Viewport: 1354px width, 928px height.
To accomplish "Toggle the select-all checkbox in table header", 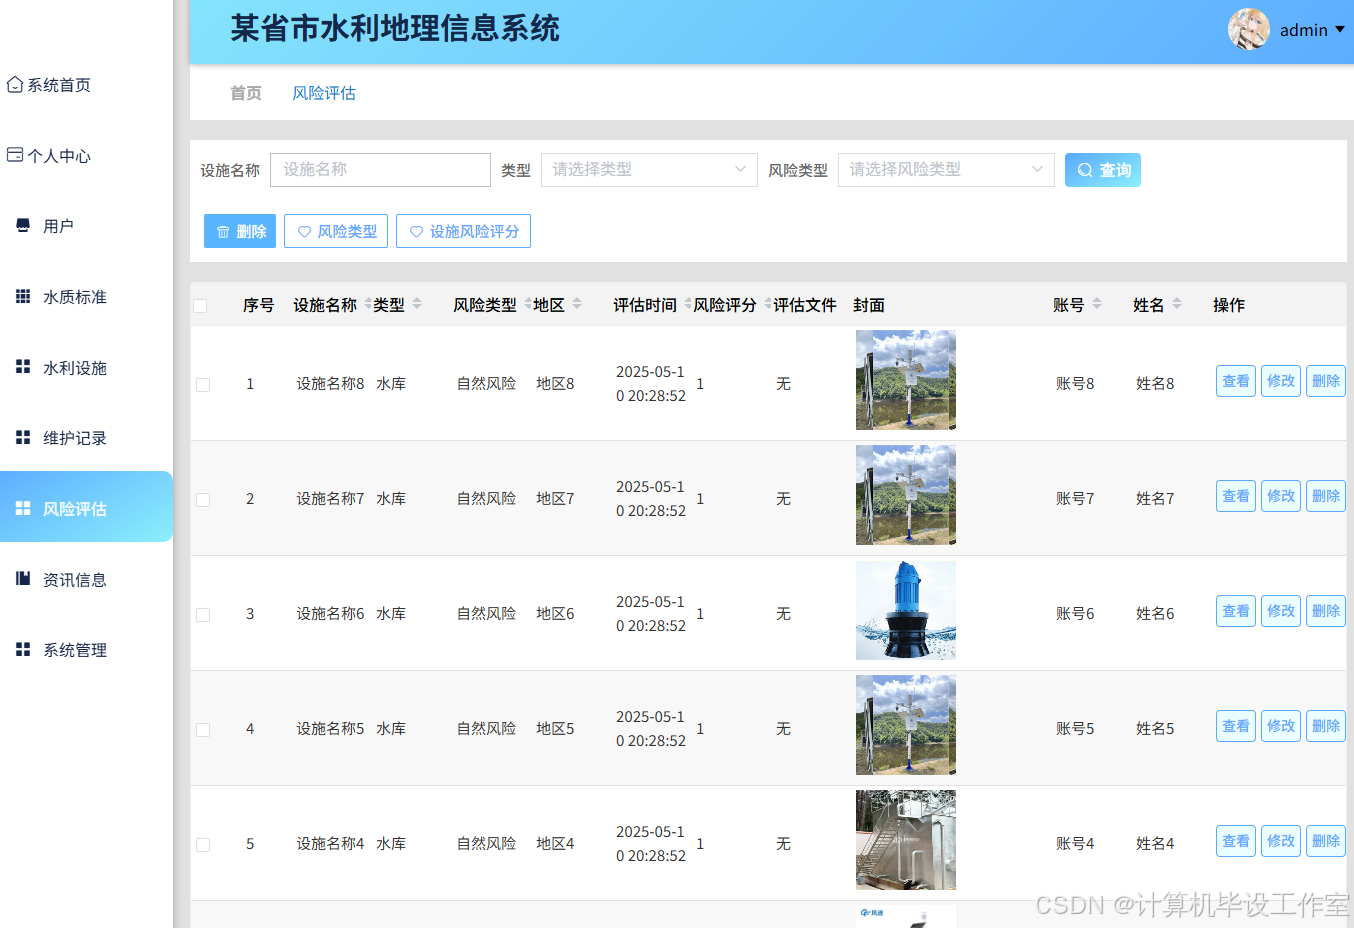I will click(200, 306).
